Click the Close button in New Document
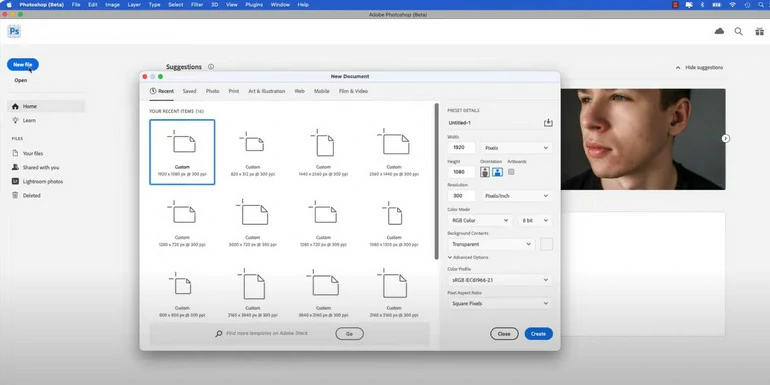The height and width of the screenshot is (385, 770). 504,334
